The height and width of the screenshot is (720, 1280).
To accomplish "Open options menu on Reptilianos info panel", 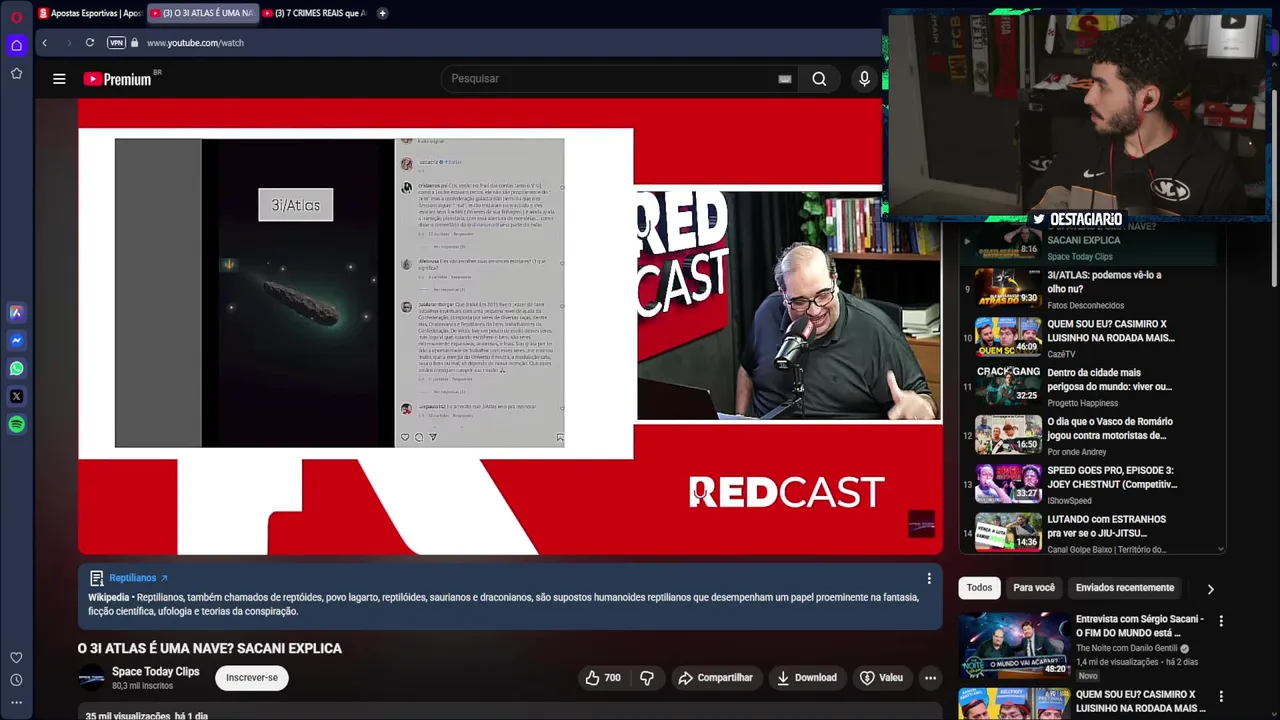I will (x=929, y=579).
